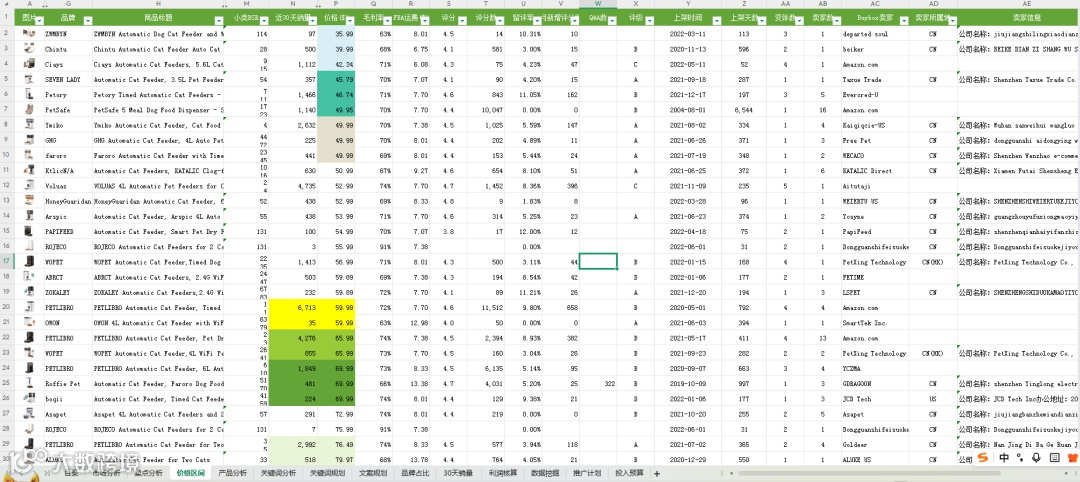The image size is (1080, 482).
Task: Switch to the 品牌占比 sheet tab
Action: click(x=416, y=473)
